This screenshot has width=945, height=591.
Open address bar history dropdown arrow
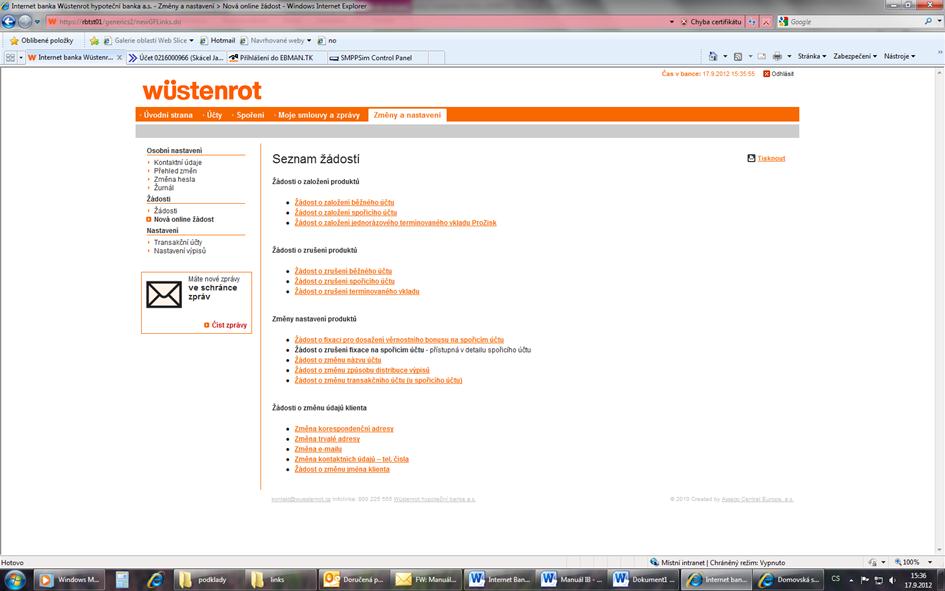672,22
